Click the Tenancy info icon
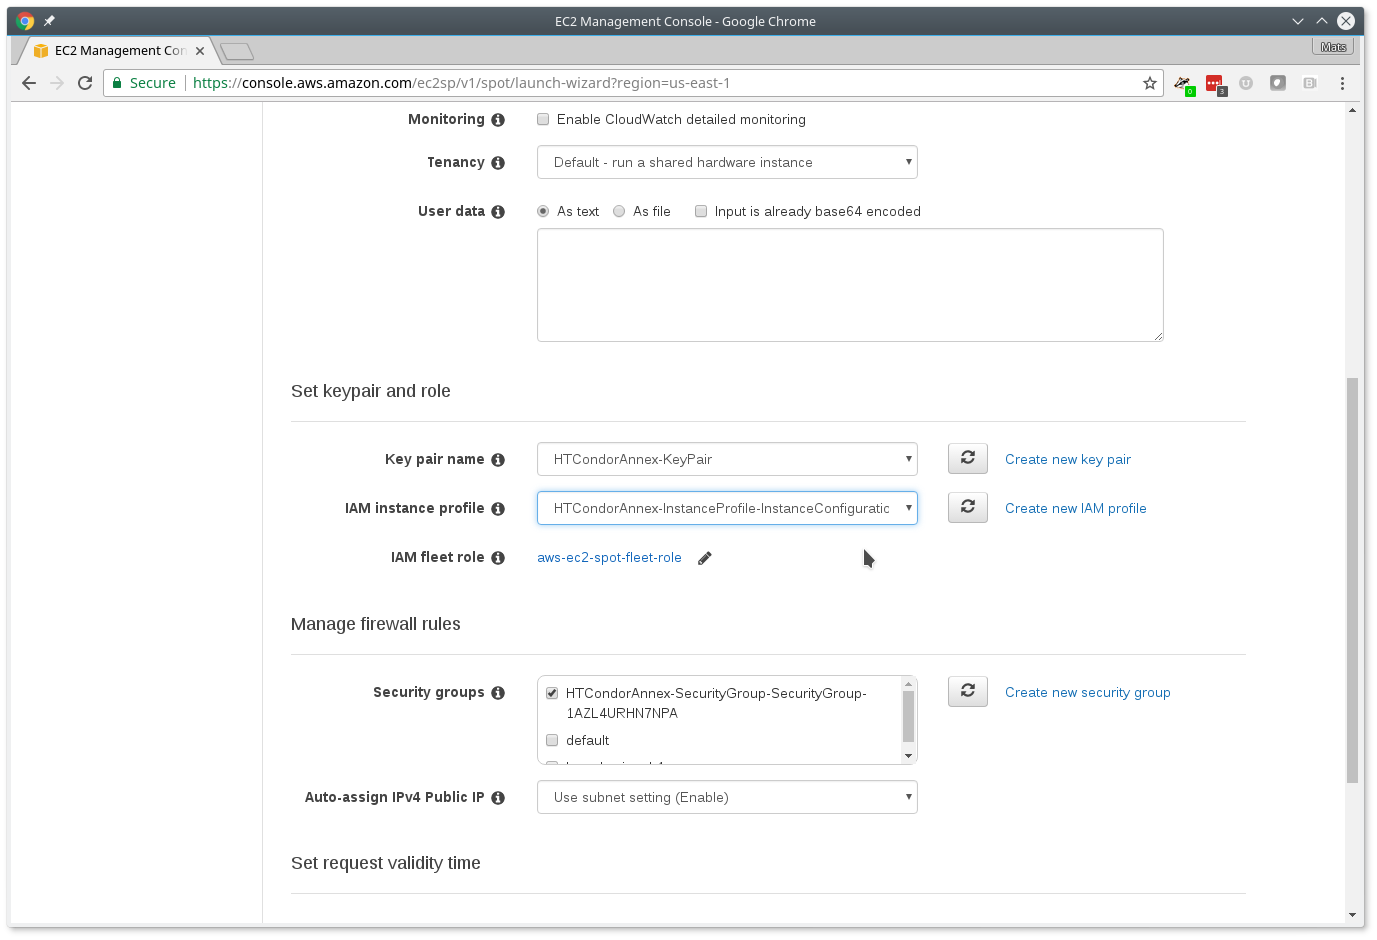The image size is (1377, 940). coord(498,163)
